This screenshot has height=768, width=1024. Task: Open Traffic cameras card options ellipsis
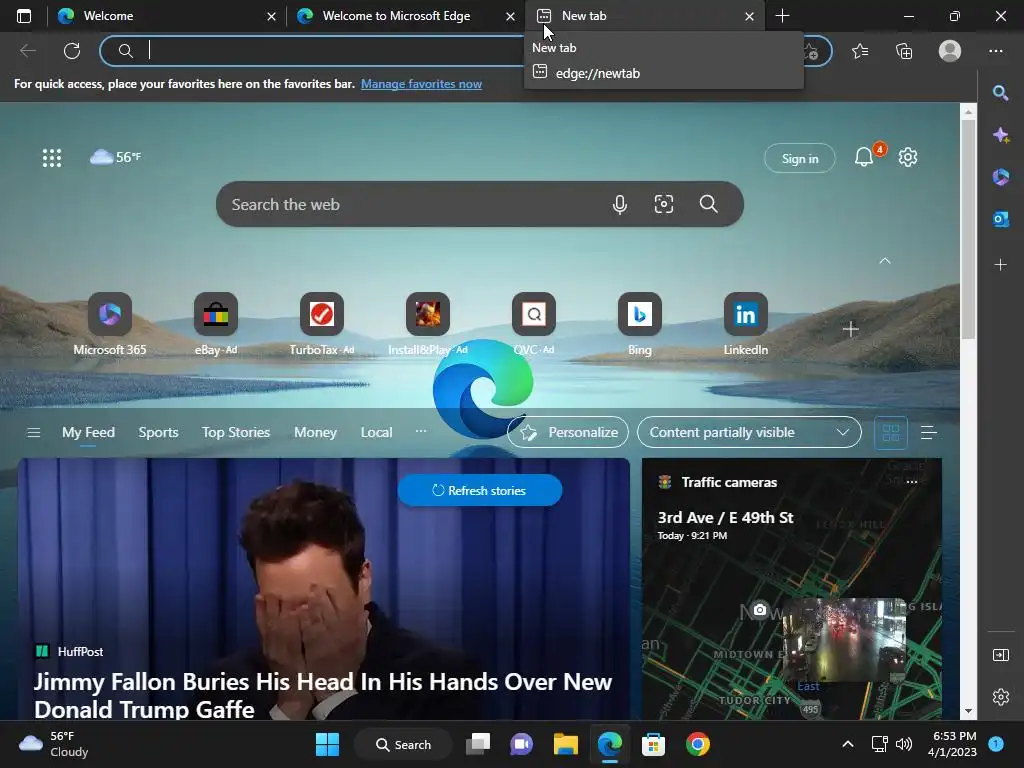click(912, 482)
